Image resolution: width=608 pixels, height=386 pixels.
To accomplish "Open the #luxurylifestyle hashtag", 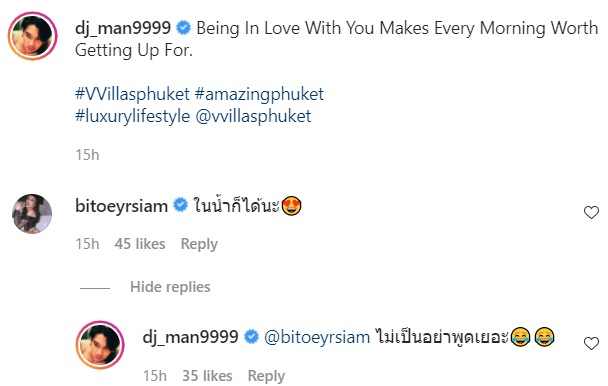I will [x=133, y=116].
